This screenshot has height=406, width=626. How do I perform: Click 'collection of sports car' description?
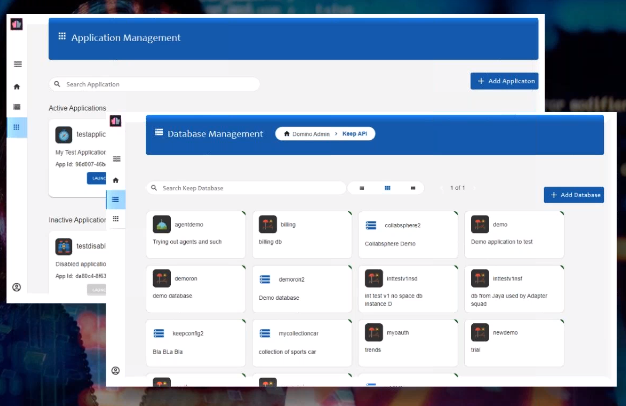coord(287,352)
